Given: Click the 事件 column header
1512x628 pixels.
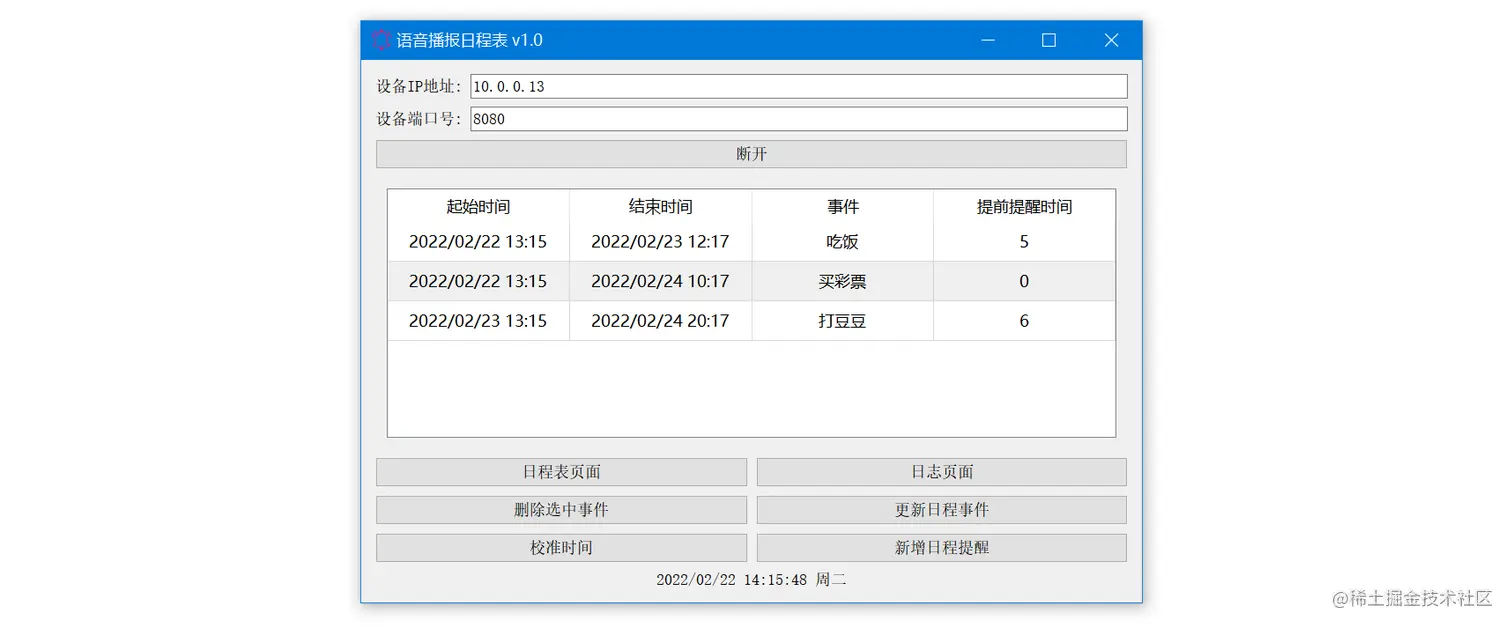Looking at the screenshot, I should [x=842, y=207].
